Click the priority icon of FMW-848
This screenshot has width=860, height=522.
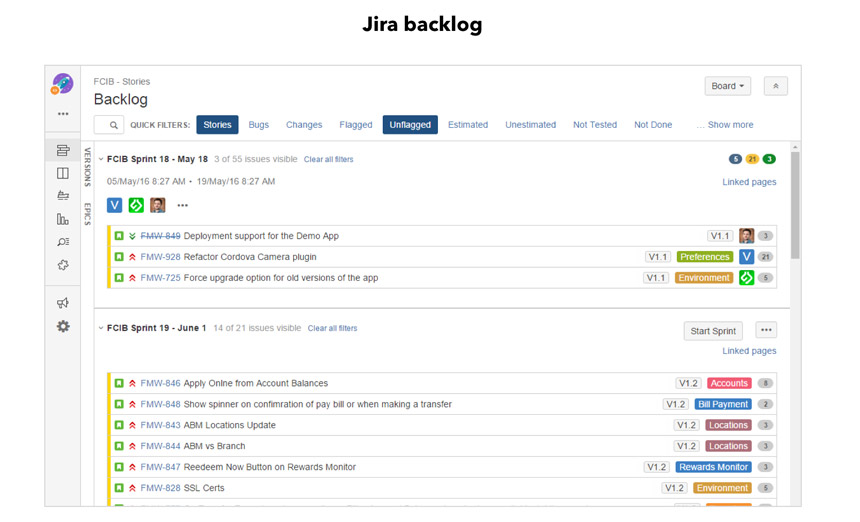132,404
